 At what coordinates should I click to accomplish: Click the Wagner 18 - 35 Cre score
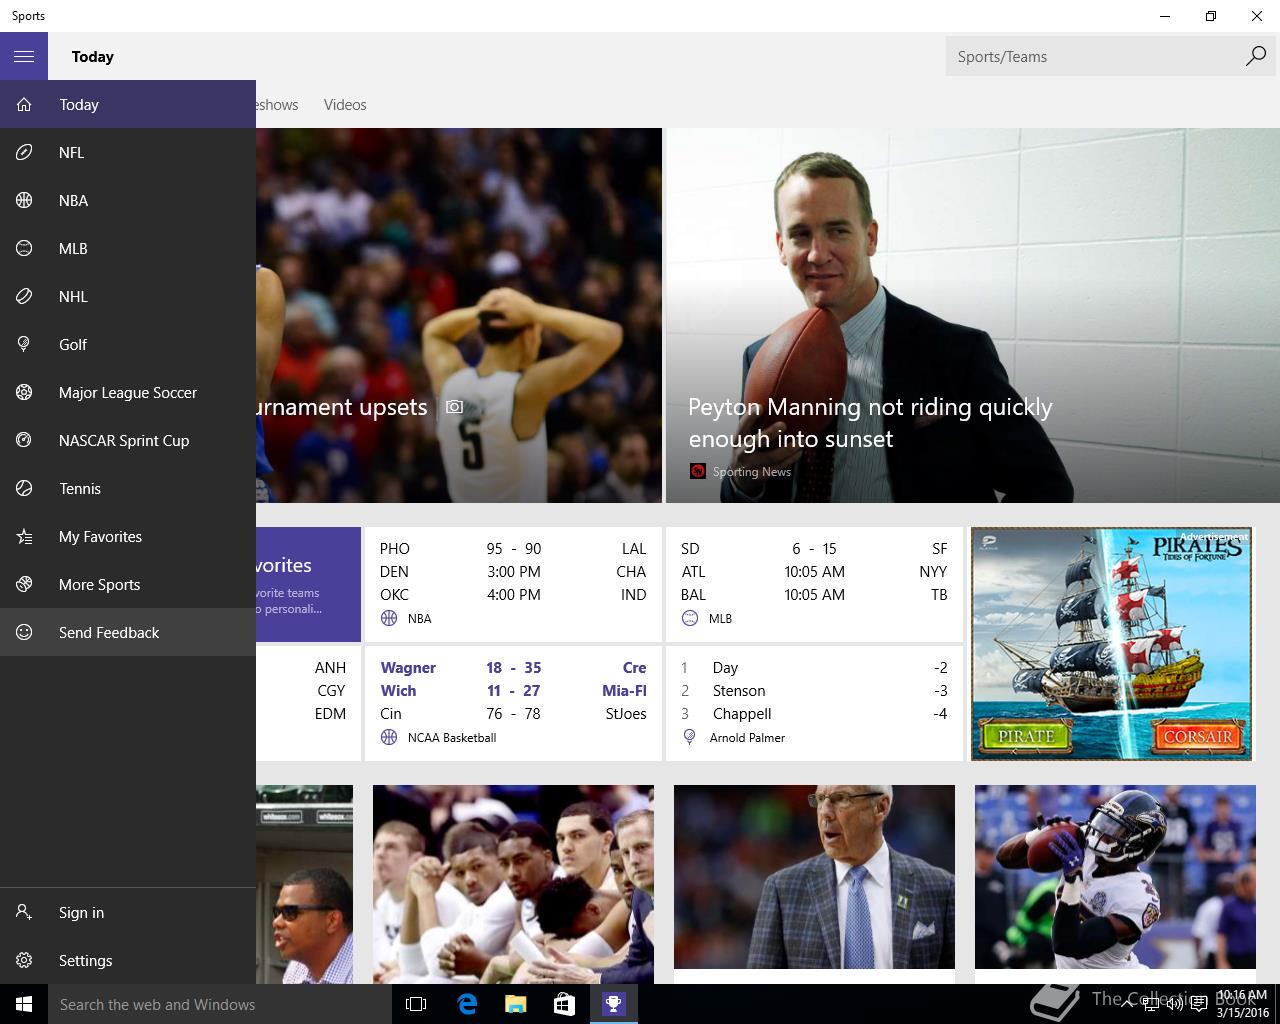tap(513, 667)
